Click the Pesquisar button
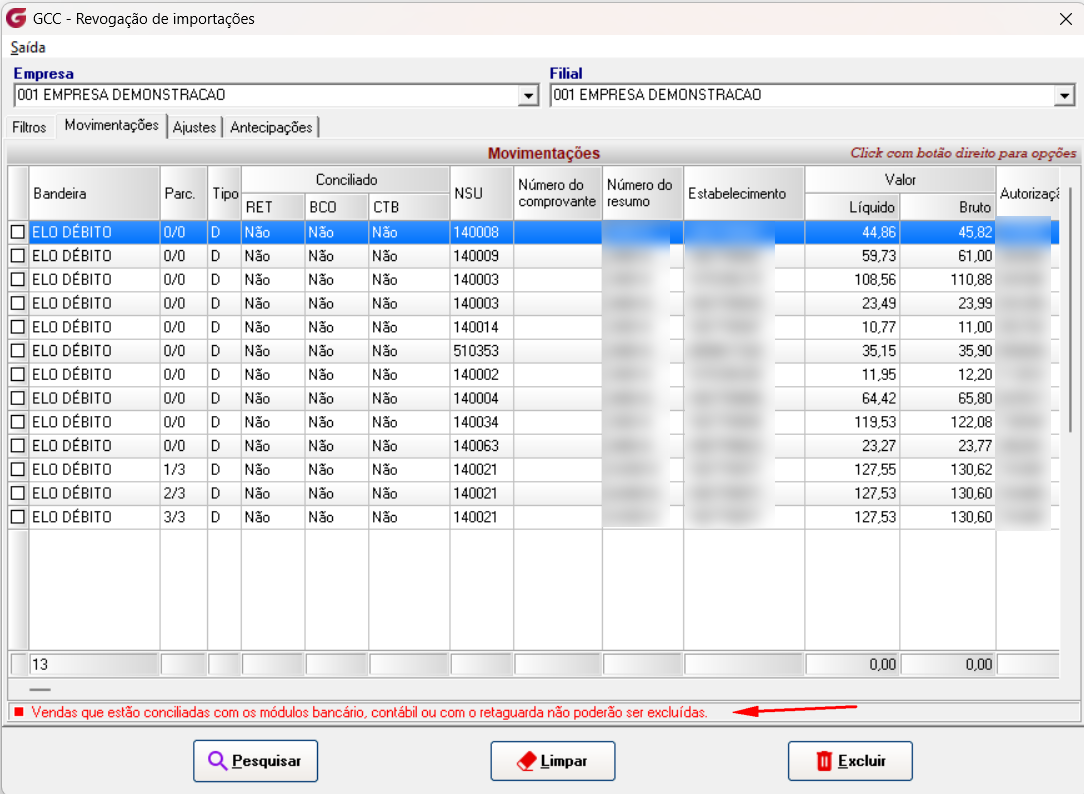The height and width of the screenshot is (794, 1084). (256, 761)
